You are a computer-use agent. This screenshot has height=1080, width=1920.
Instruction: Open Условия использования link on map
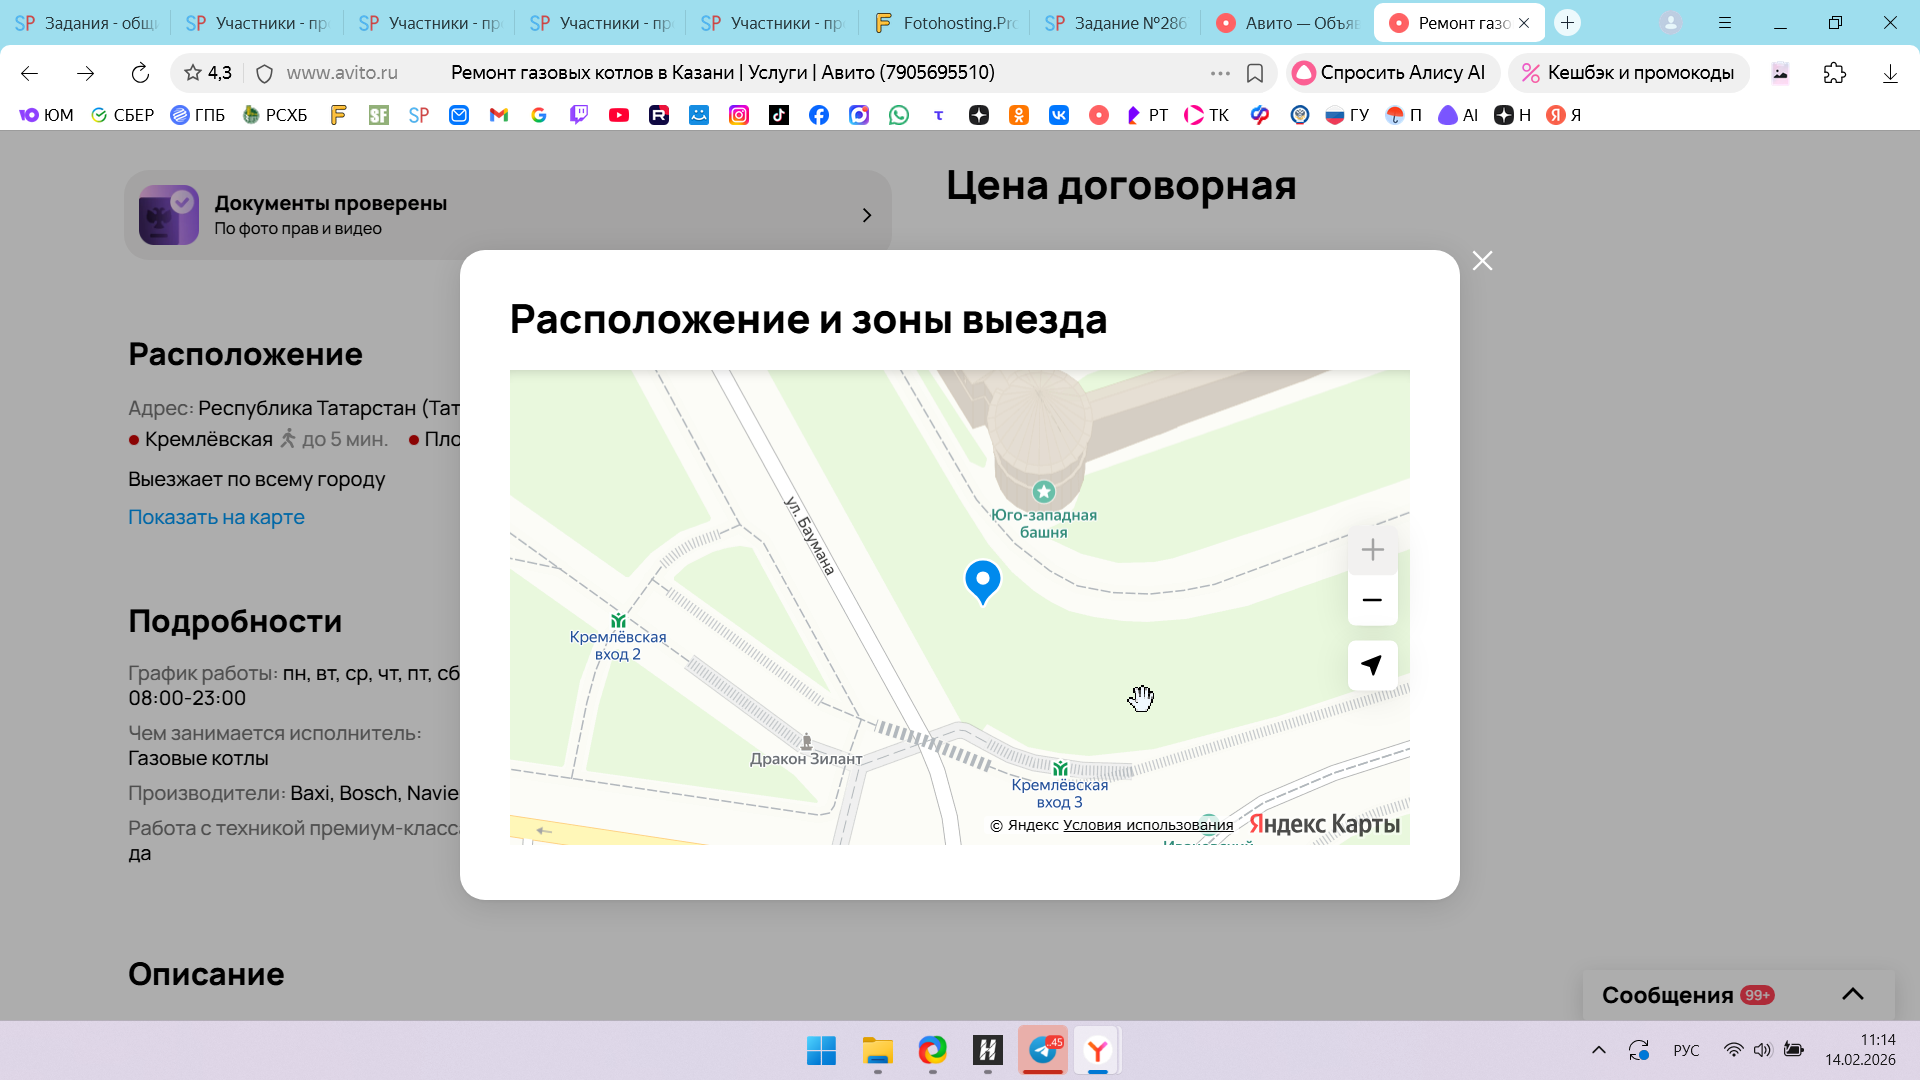(x=1147, y=825)
